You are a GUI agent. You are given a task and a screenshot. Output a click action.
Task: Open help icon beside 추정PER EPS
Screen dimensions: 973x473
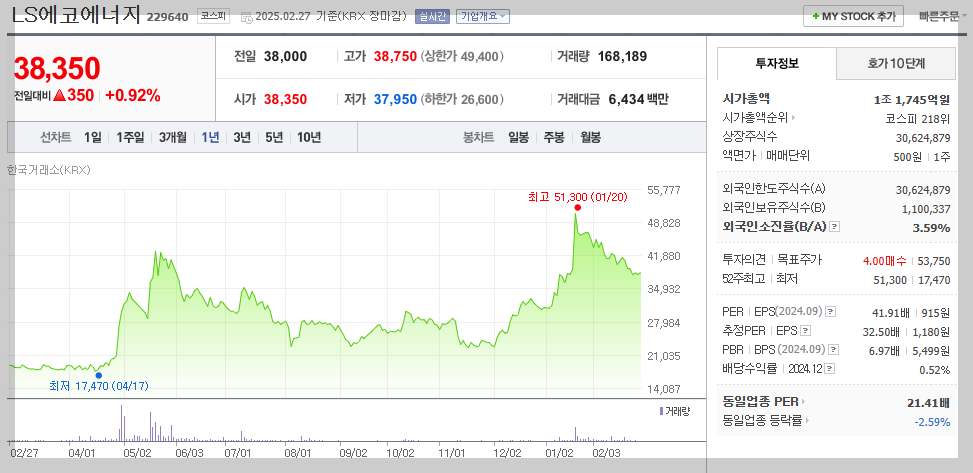pos(805,331)
